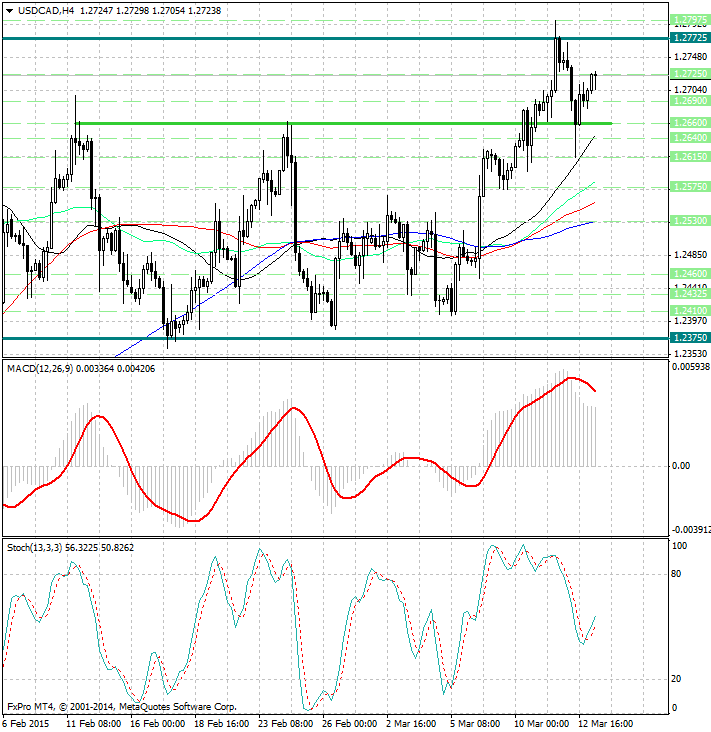Click the 1.25750 price level label
The height and width of the screenshot is (732, 711).
pos(690,186)
